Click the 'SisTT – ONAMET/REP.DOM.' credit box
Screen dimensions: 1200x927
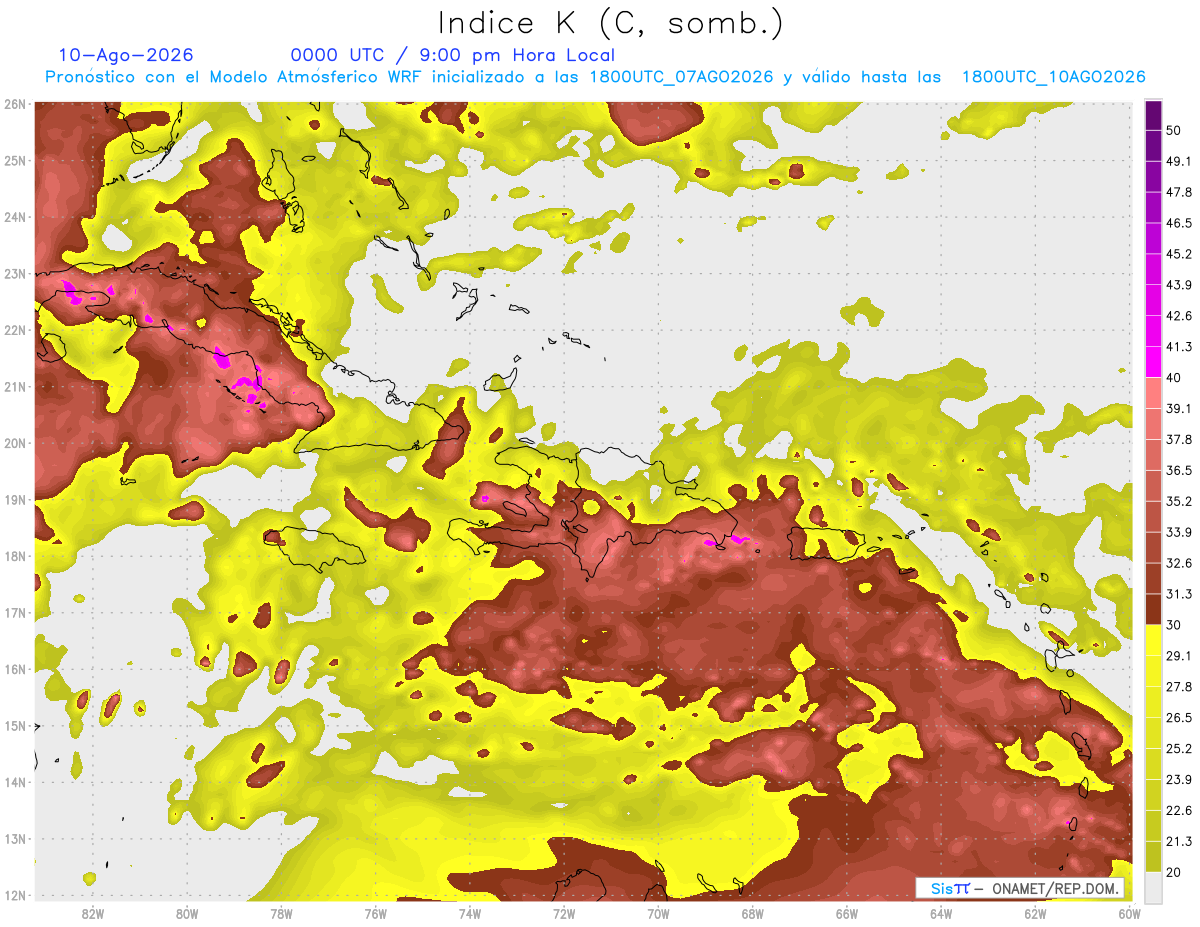pyautogui.click(x=1020, y=888)
